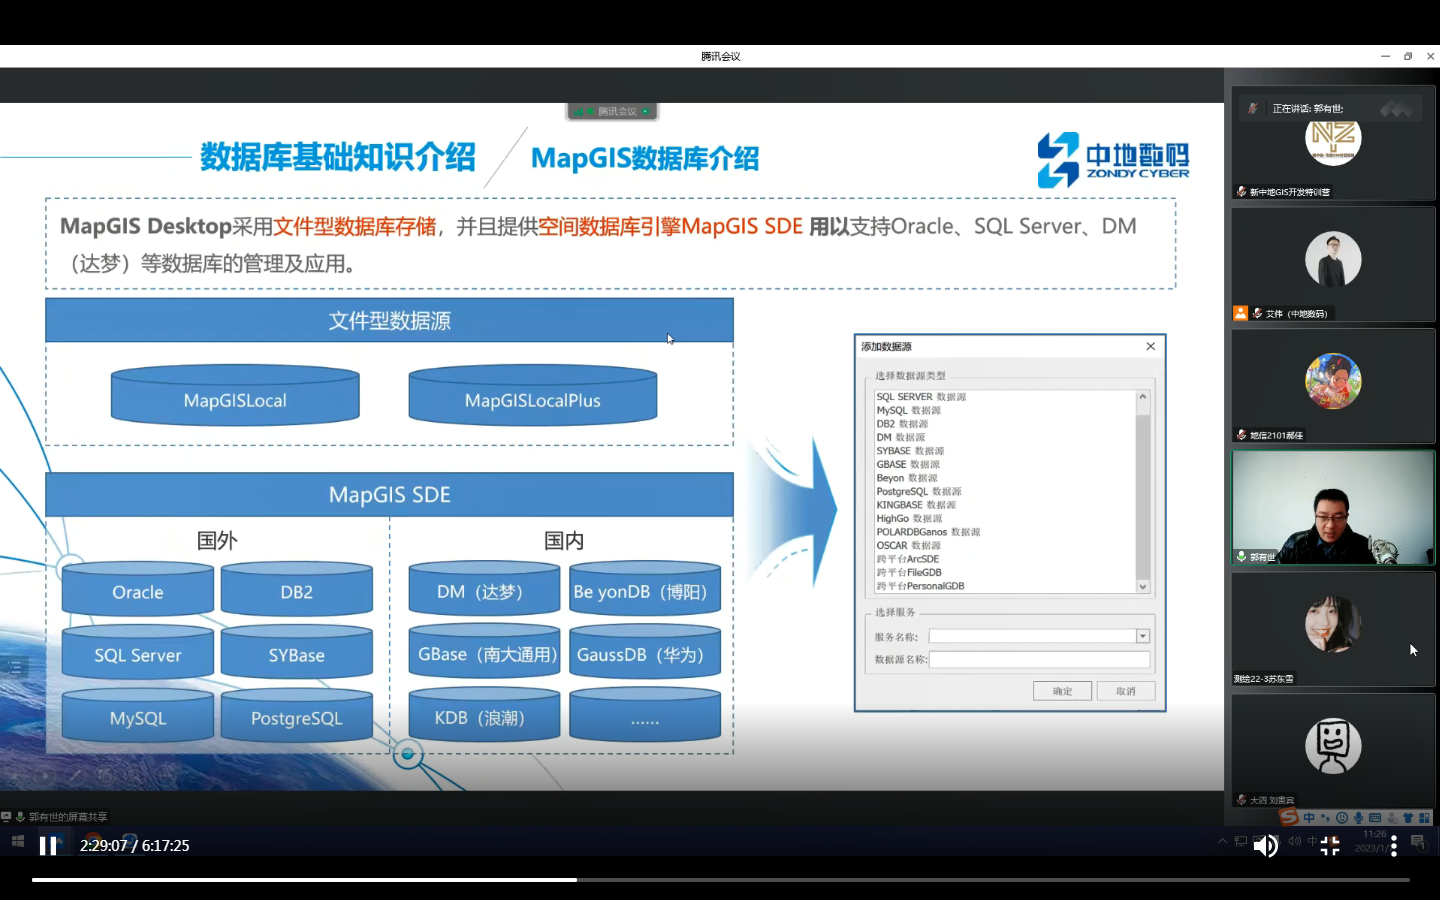The height and width of the screenshot is (900, 1440).
Task: Choose 跨平台PersonalGDB in the list
Action: coord(920,586)
